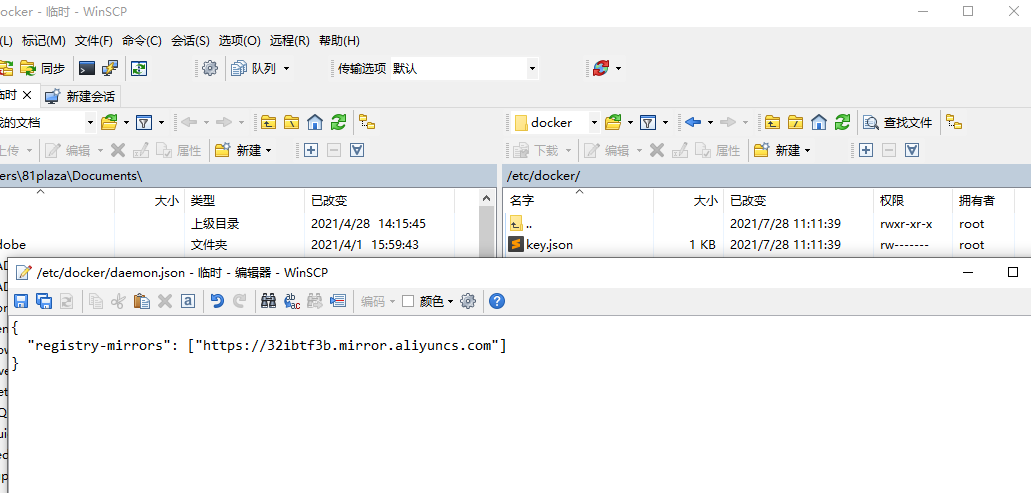Click the keep remote directory up to date icon
This screenshot has height=493, width=1031.
tap(139, 68)
